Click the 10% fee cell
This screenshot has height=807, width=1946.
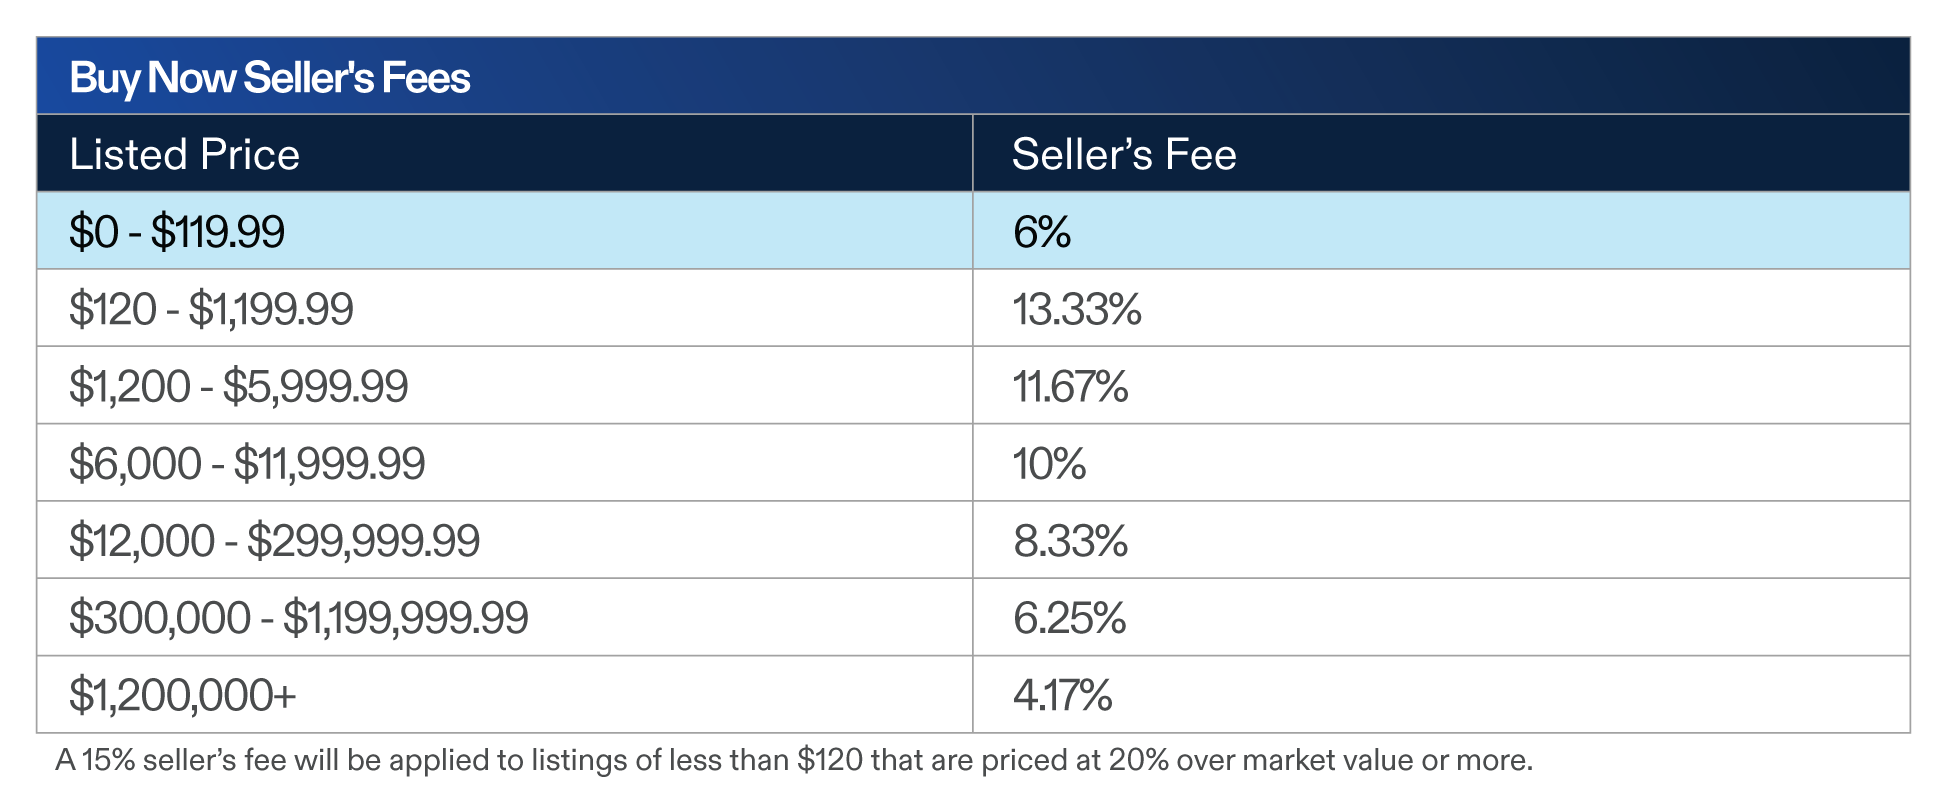pos(1048,464)
